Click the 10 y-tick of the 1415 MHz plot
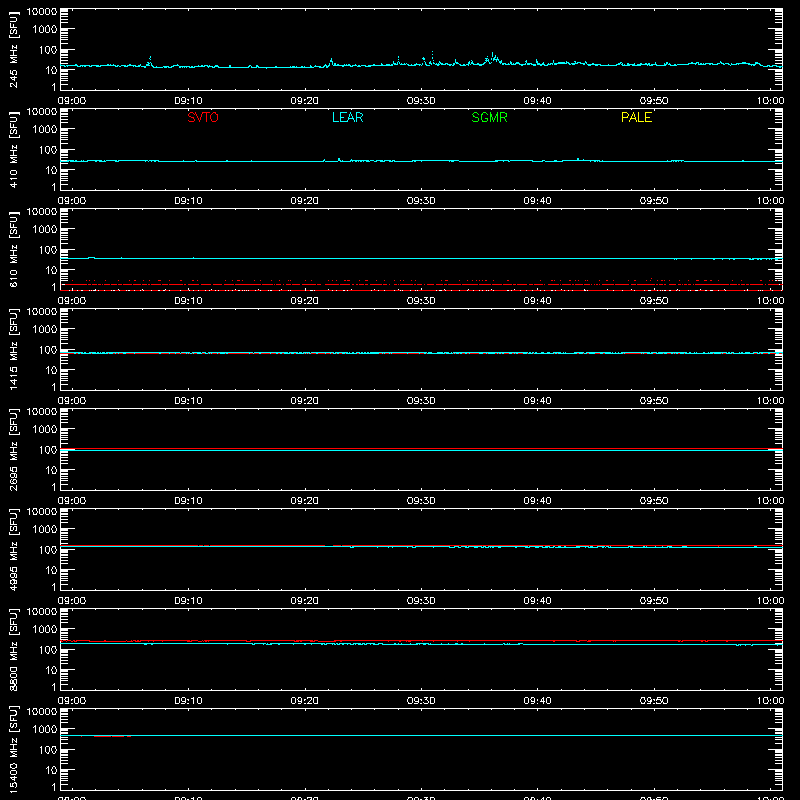The width and height of the screenshot is (800, 800). click(x=51, y=370)
